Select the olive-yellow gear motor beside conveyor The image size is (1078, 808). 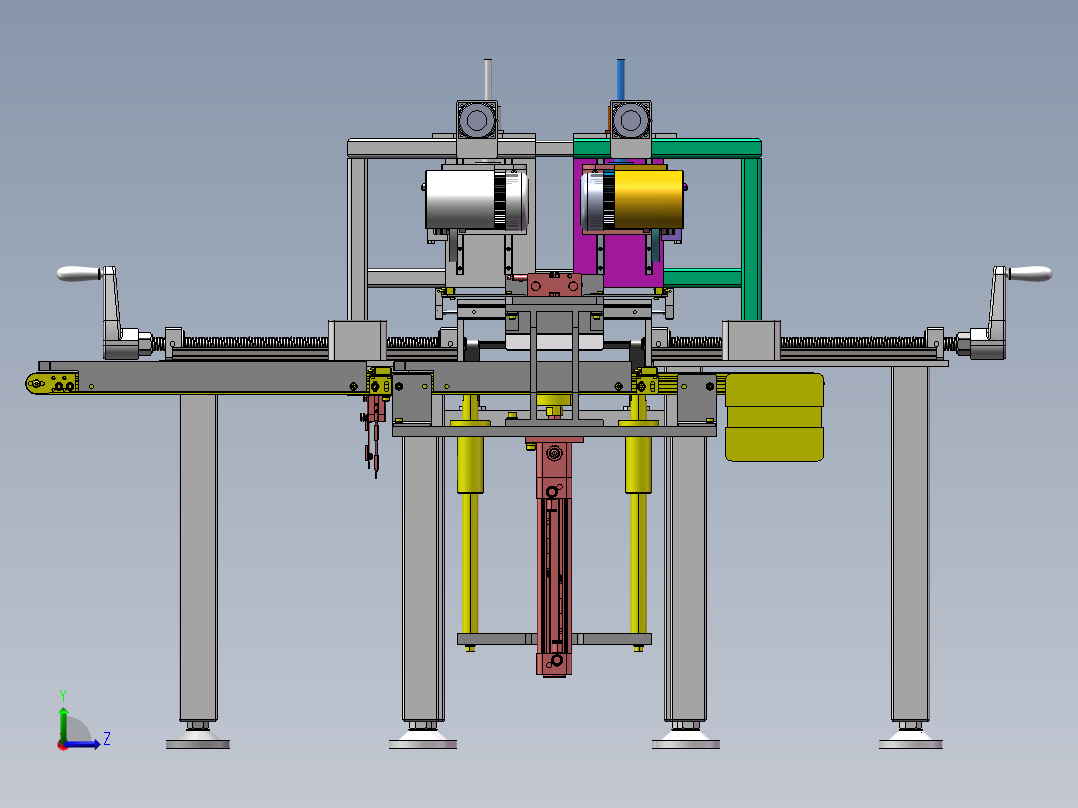pyautogui.click(x=774, y=417)
